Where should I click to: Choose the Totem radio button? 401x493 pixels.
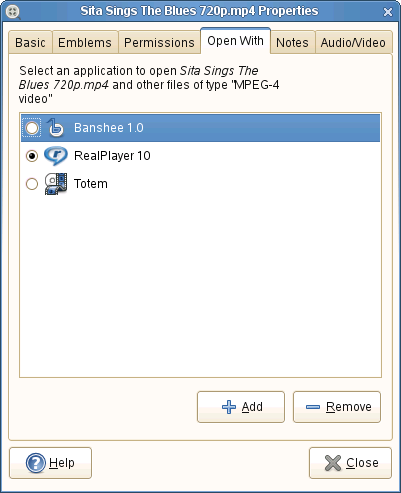point(32,184)
